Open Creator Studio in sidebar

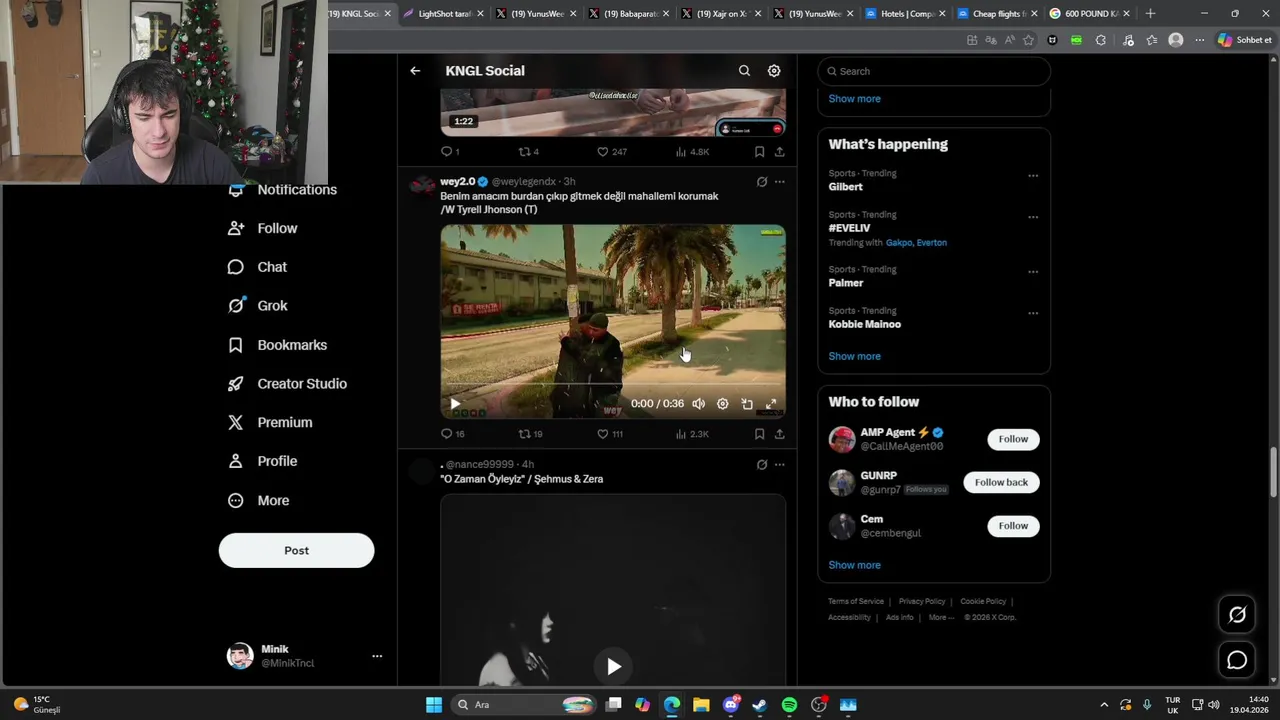click(288, 384)
